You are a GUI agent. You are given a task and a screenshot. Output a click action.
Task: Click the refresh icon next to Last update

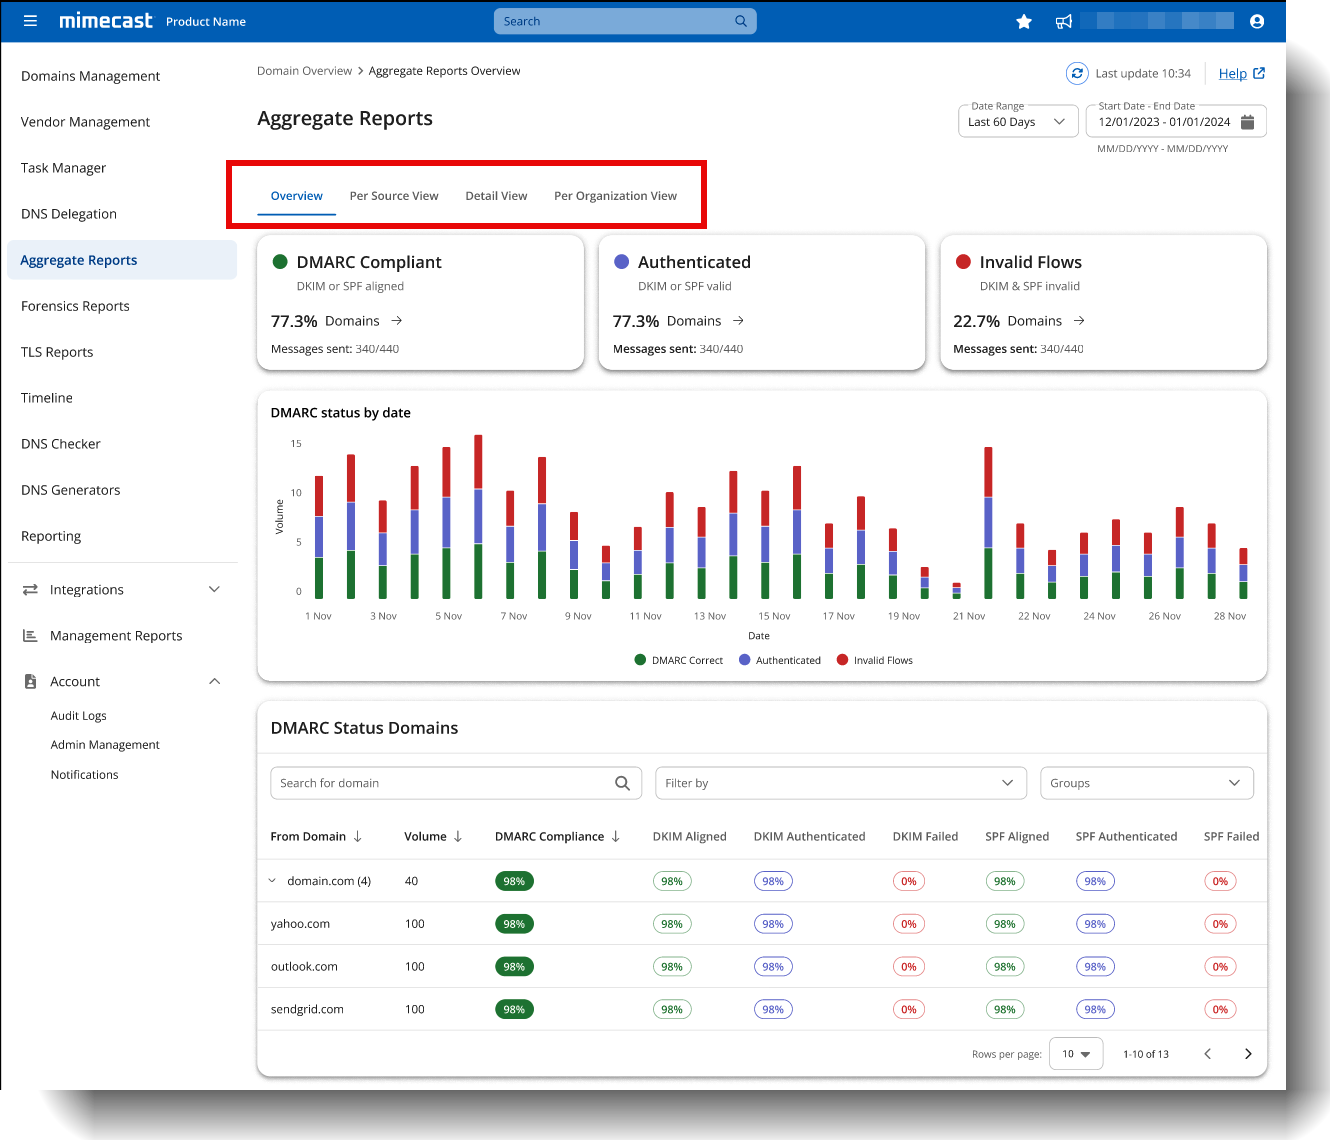point(1077,73)
